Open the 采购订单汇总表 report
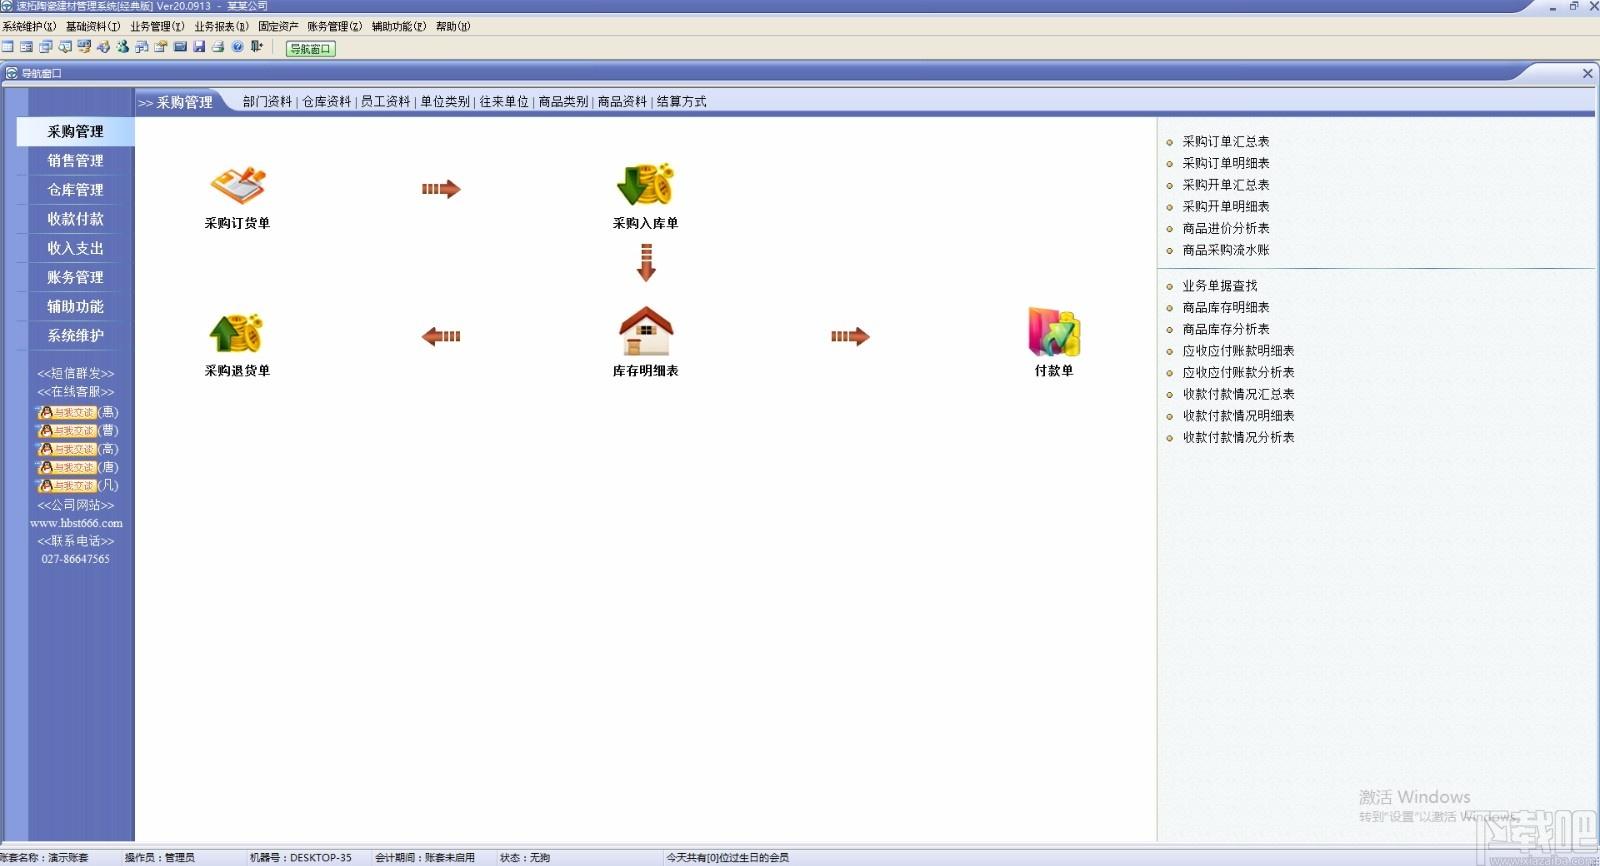Screen dimensions: 1600x866 pyautogui.click(x=1226, y=142)
